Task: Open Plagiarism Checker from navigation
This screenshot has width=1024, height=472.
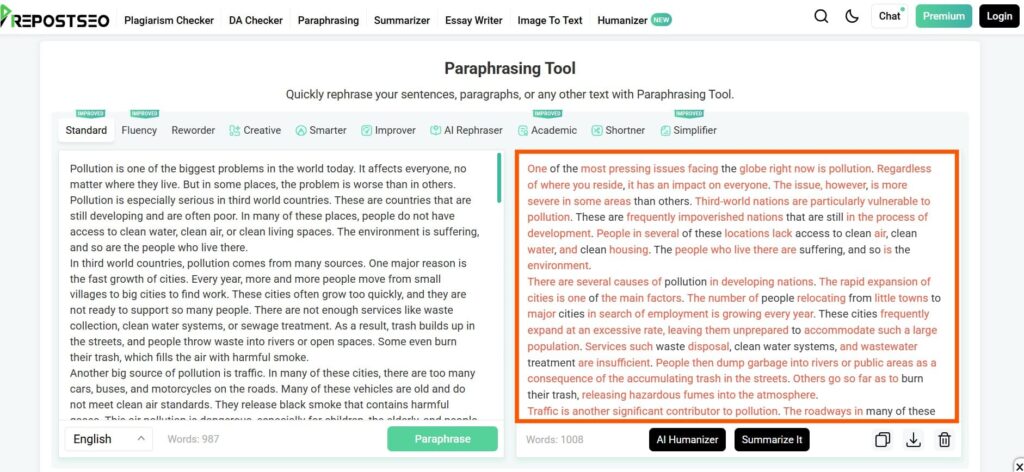Action: (167, 20)
